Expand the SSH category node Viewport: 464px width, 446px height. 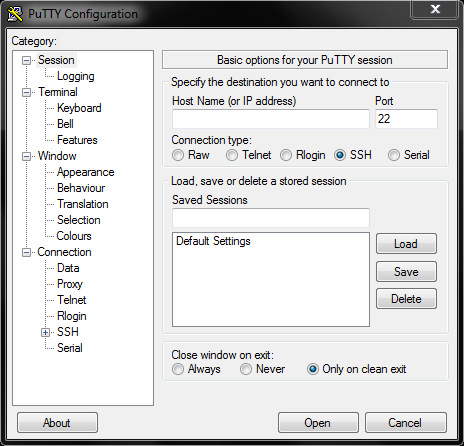[x=46, y=332]
